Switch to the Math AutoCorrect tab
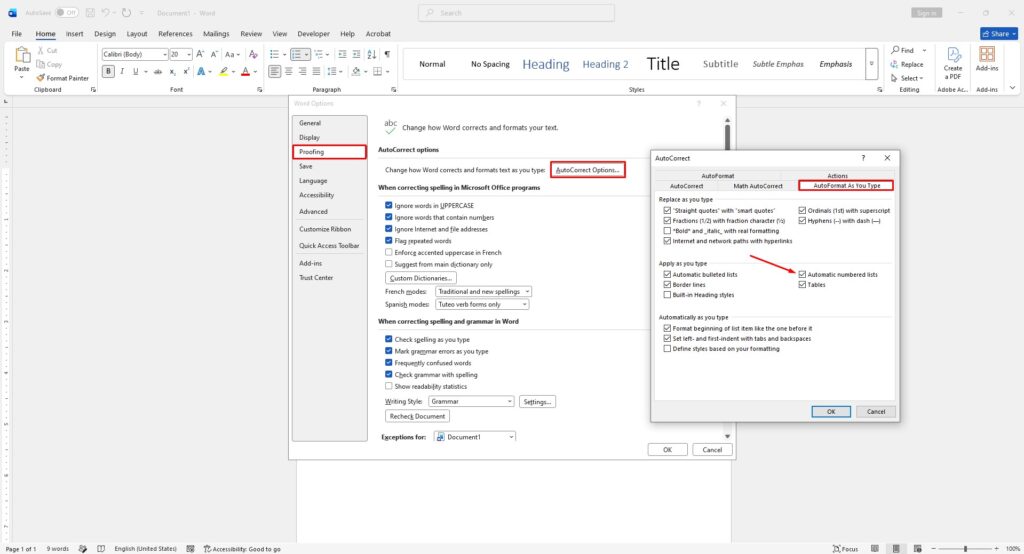This screenshot has height=554, width=1024. pos(758,186)
